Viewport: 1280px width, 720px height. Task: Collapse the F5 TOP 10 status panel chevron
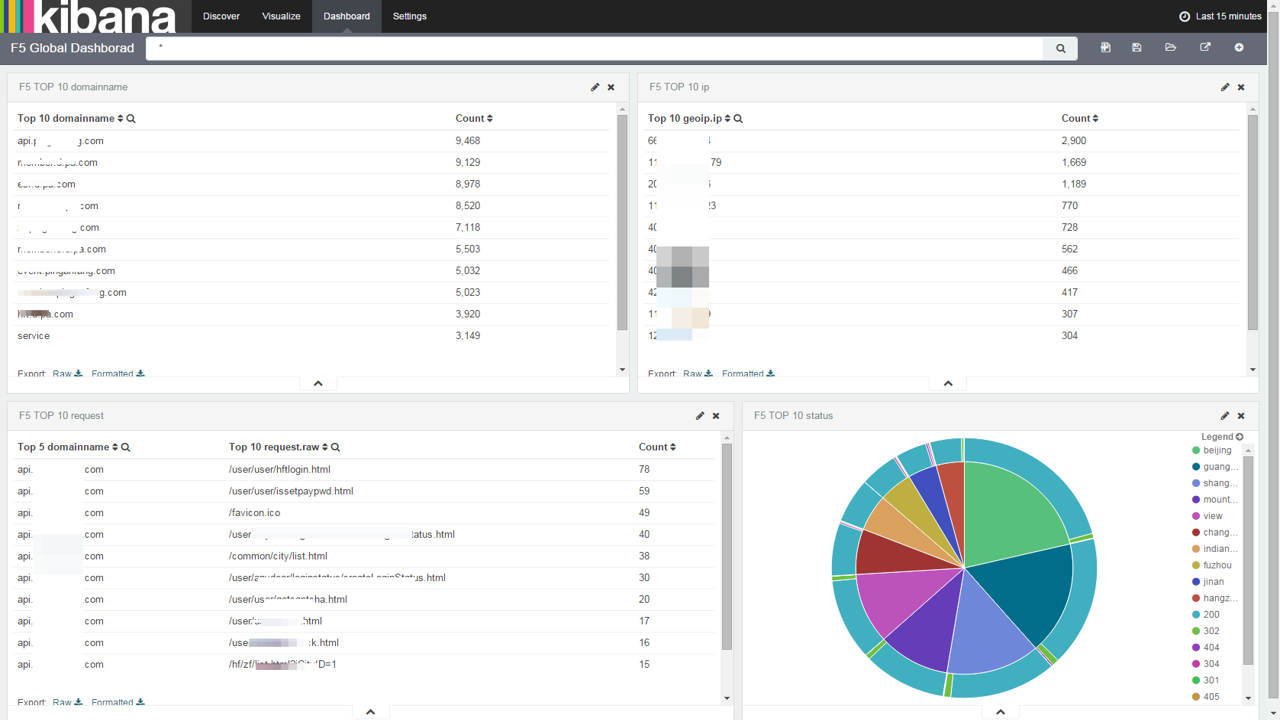pos(1000,712)
